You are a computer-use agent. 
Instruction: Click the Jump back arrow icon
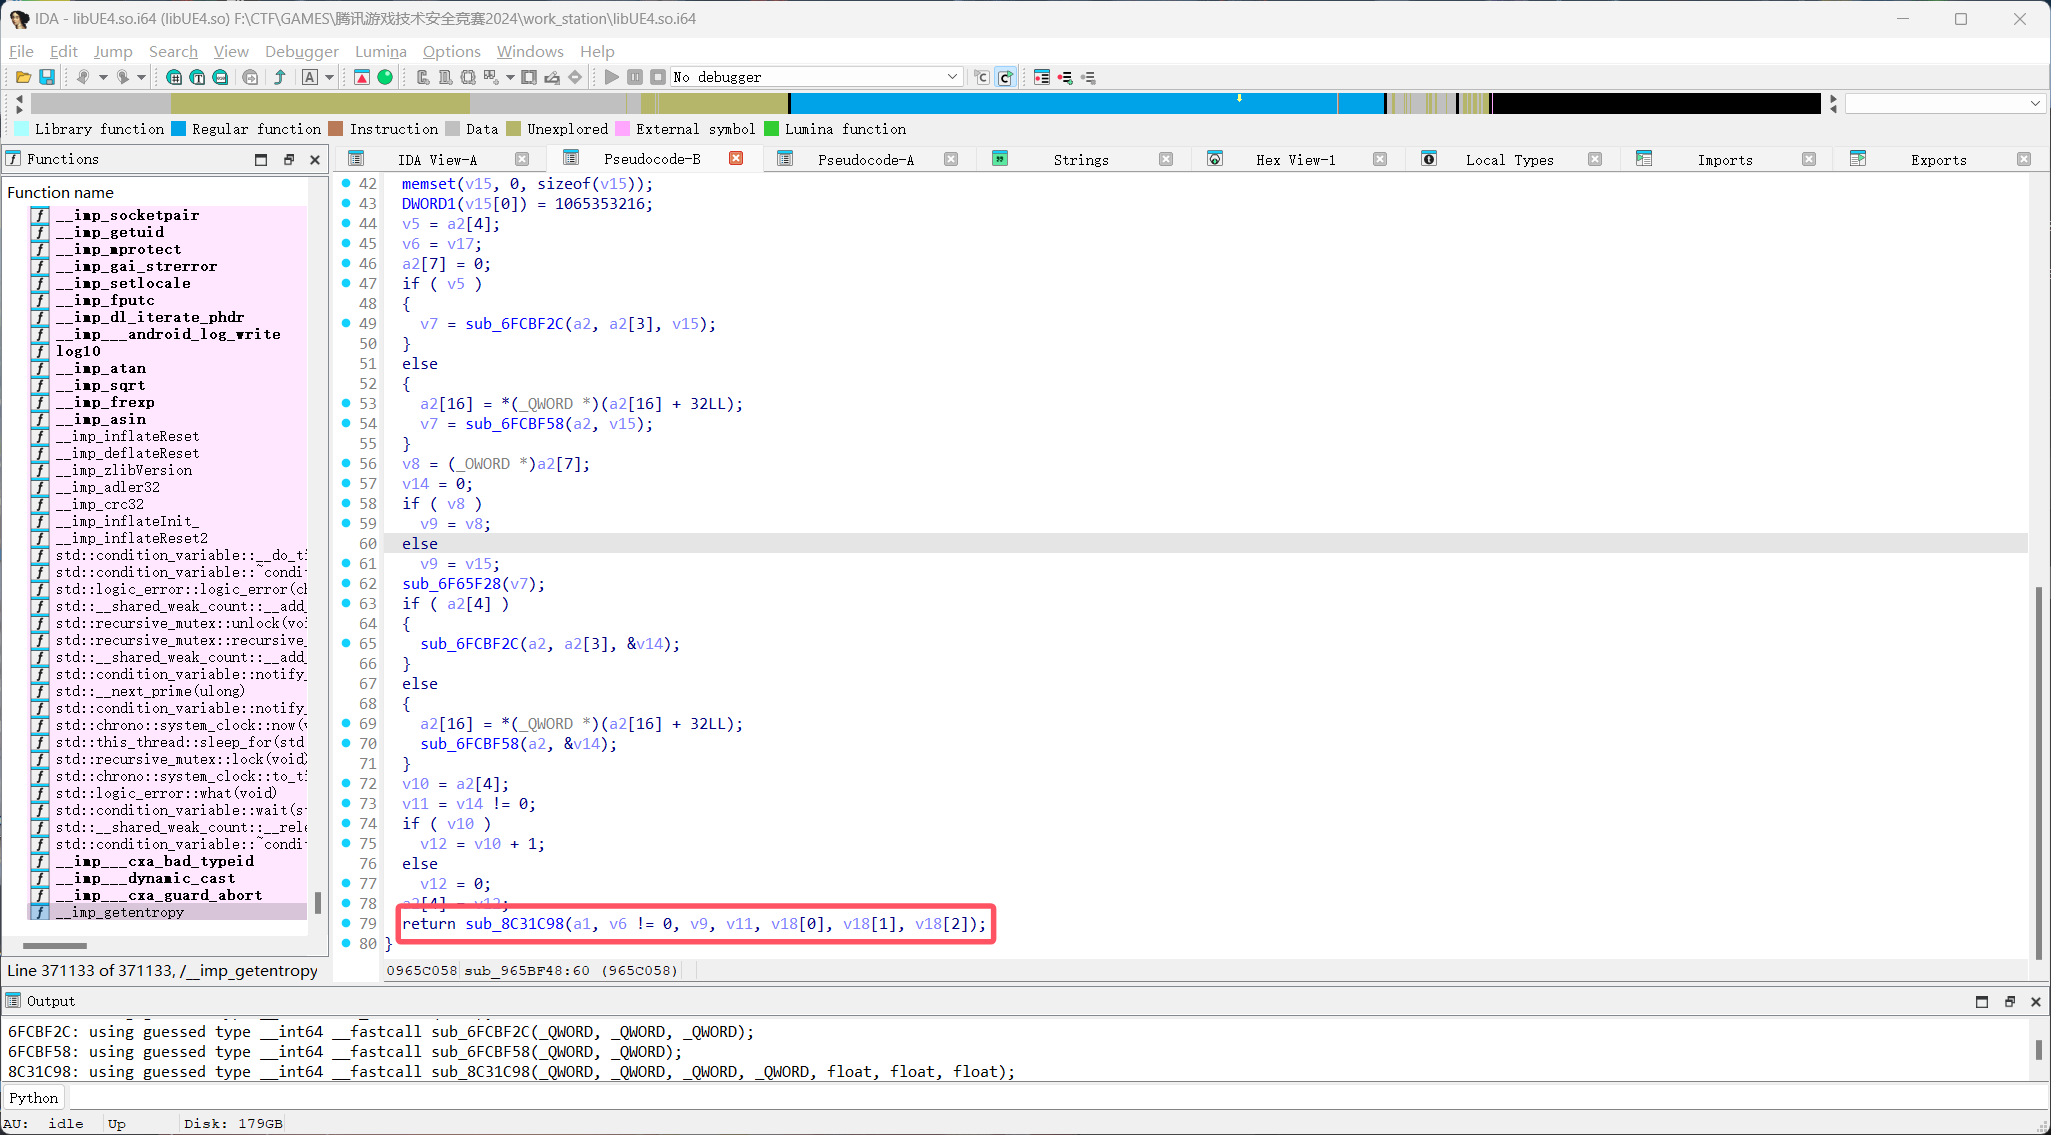pyautogui.click(x=83, y=77)
